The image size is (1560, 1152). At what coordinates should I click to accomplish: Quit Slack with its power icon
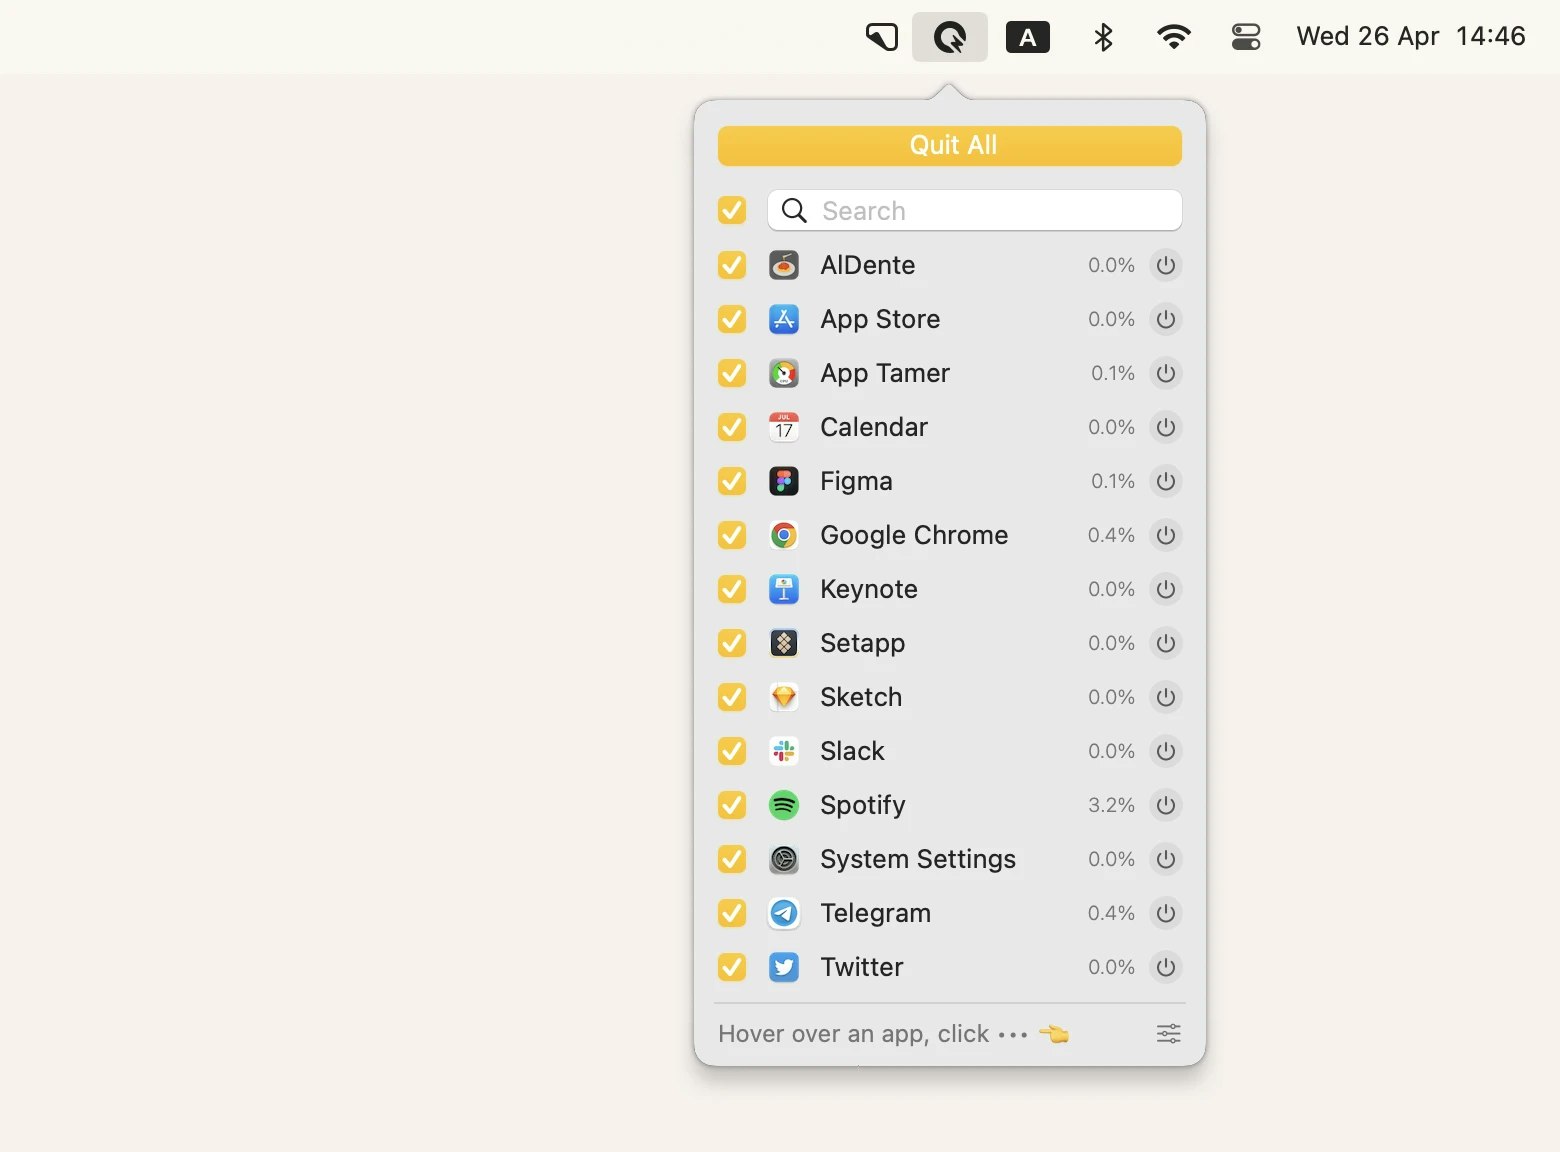click(x=1165, y=751)
